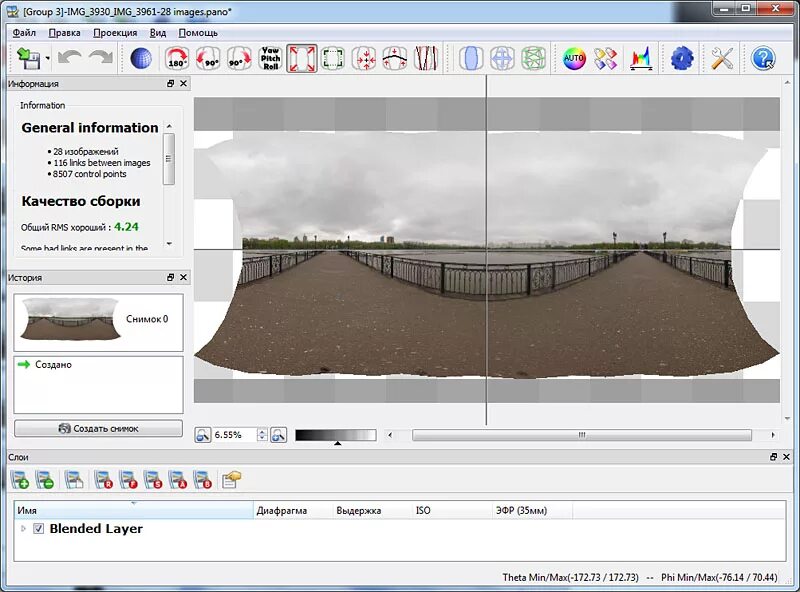Open the Вид menu

tap(158, 33)
